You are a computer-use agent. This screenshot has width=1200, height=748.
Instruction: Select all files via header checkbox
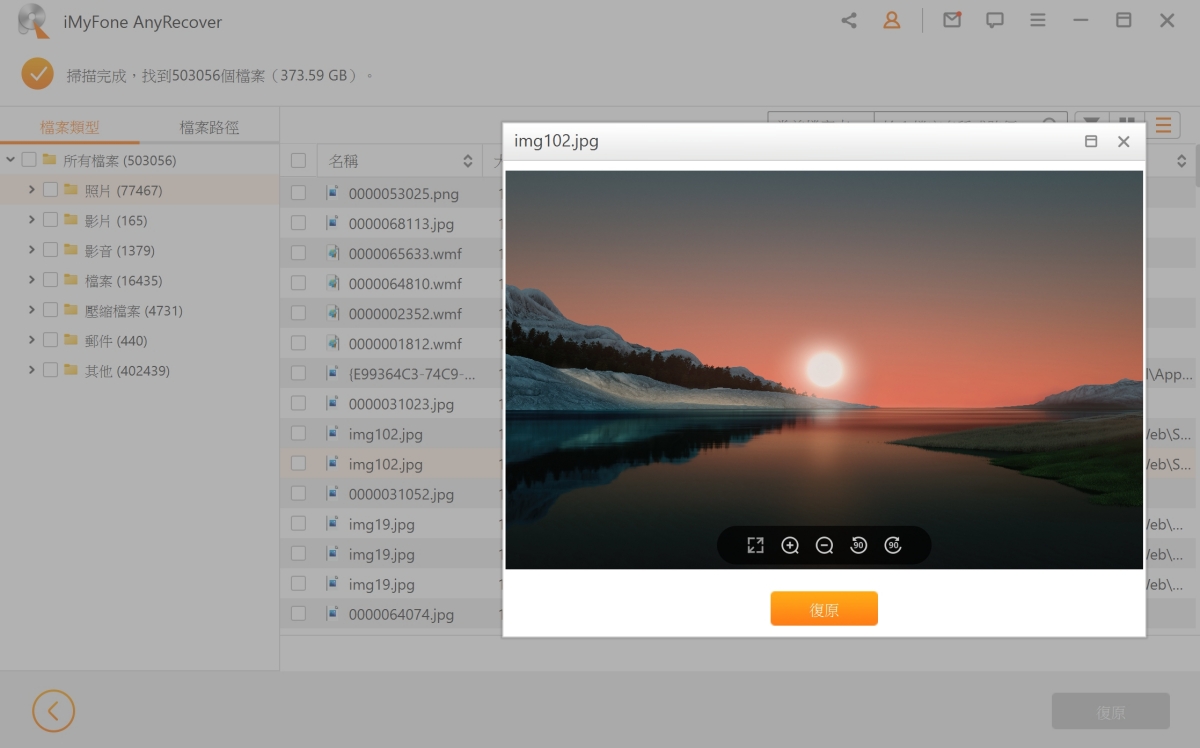298,161
